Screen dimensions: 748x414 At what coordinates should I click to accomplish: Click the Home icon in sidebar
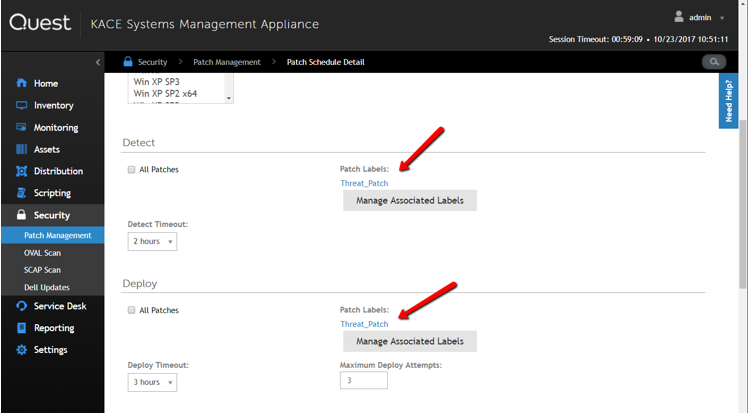pyautogui.click(x=22, y=83)
